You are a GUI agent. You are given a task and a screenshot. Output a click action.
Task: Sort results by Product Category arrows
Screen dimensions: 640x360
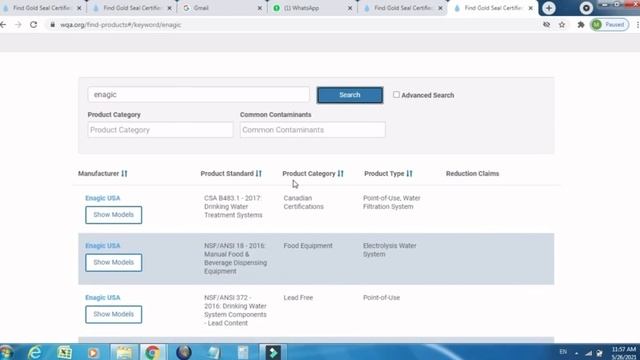coord(340,173)
